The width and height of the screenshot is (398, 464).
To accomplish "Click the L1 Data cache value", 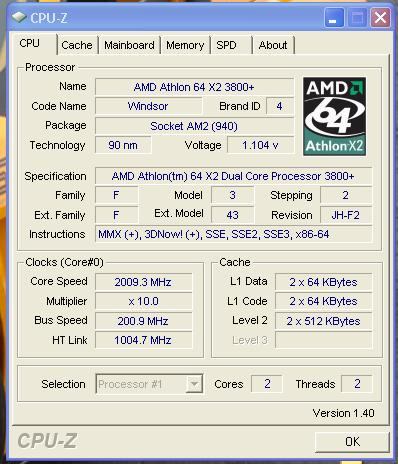I will [323, 282].
